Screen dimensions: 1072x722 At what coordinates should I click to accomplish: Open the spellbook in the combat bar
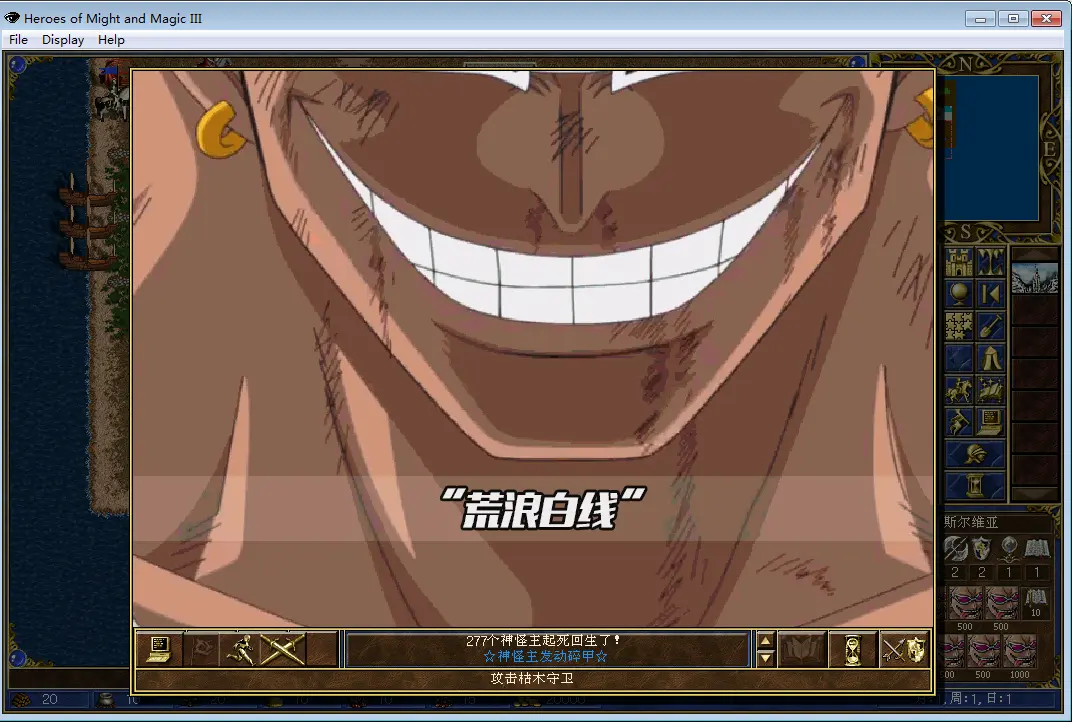(802, 650)
